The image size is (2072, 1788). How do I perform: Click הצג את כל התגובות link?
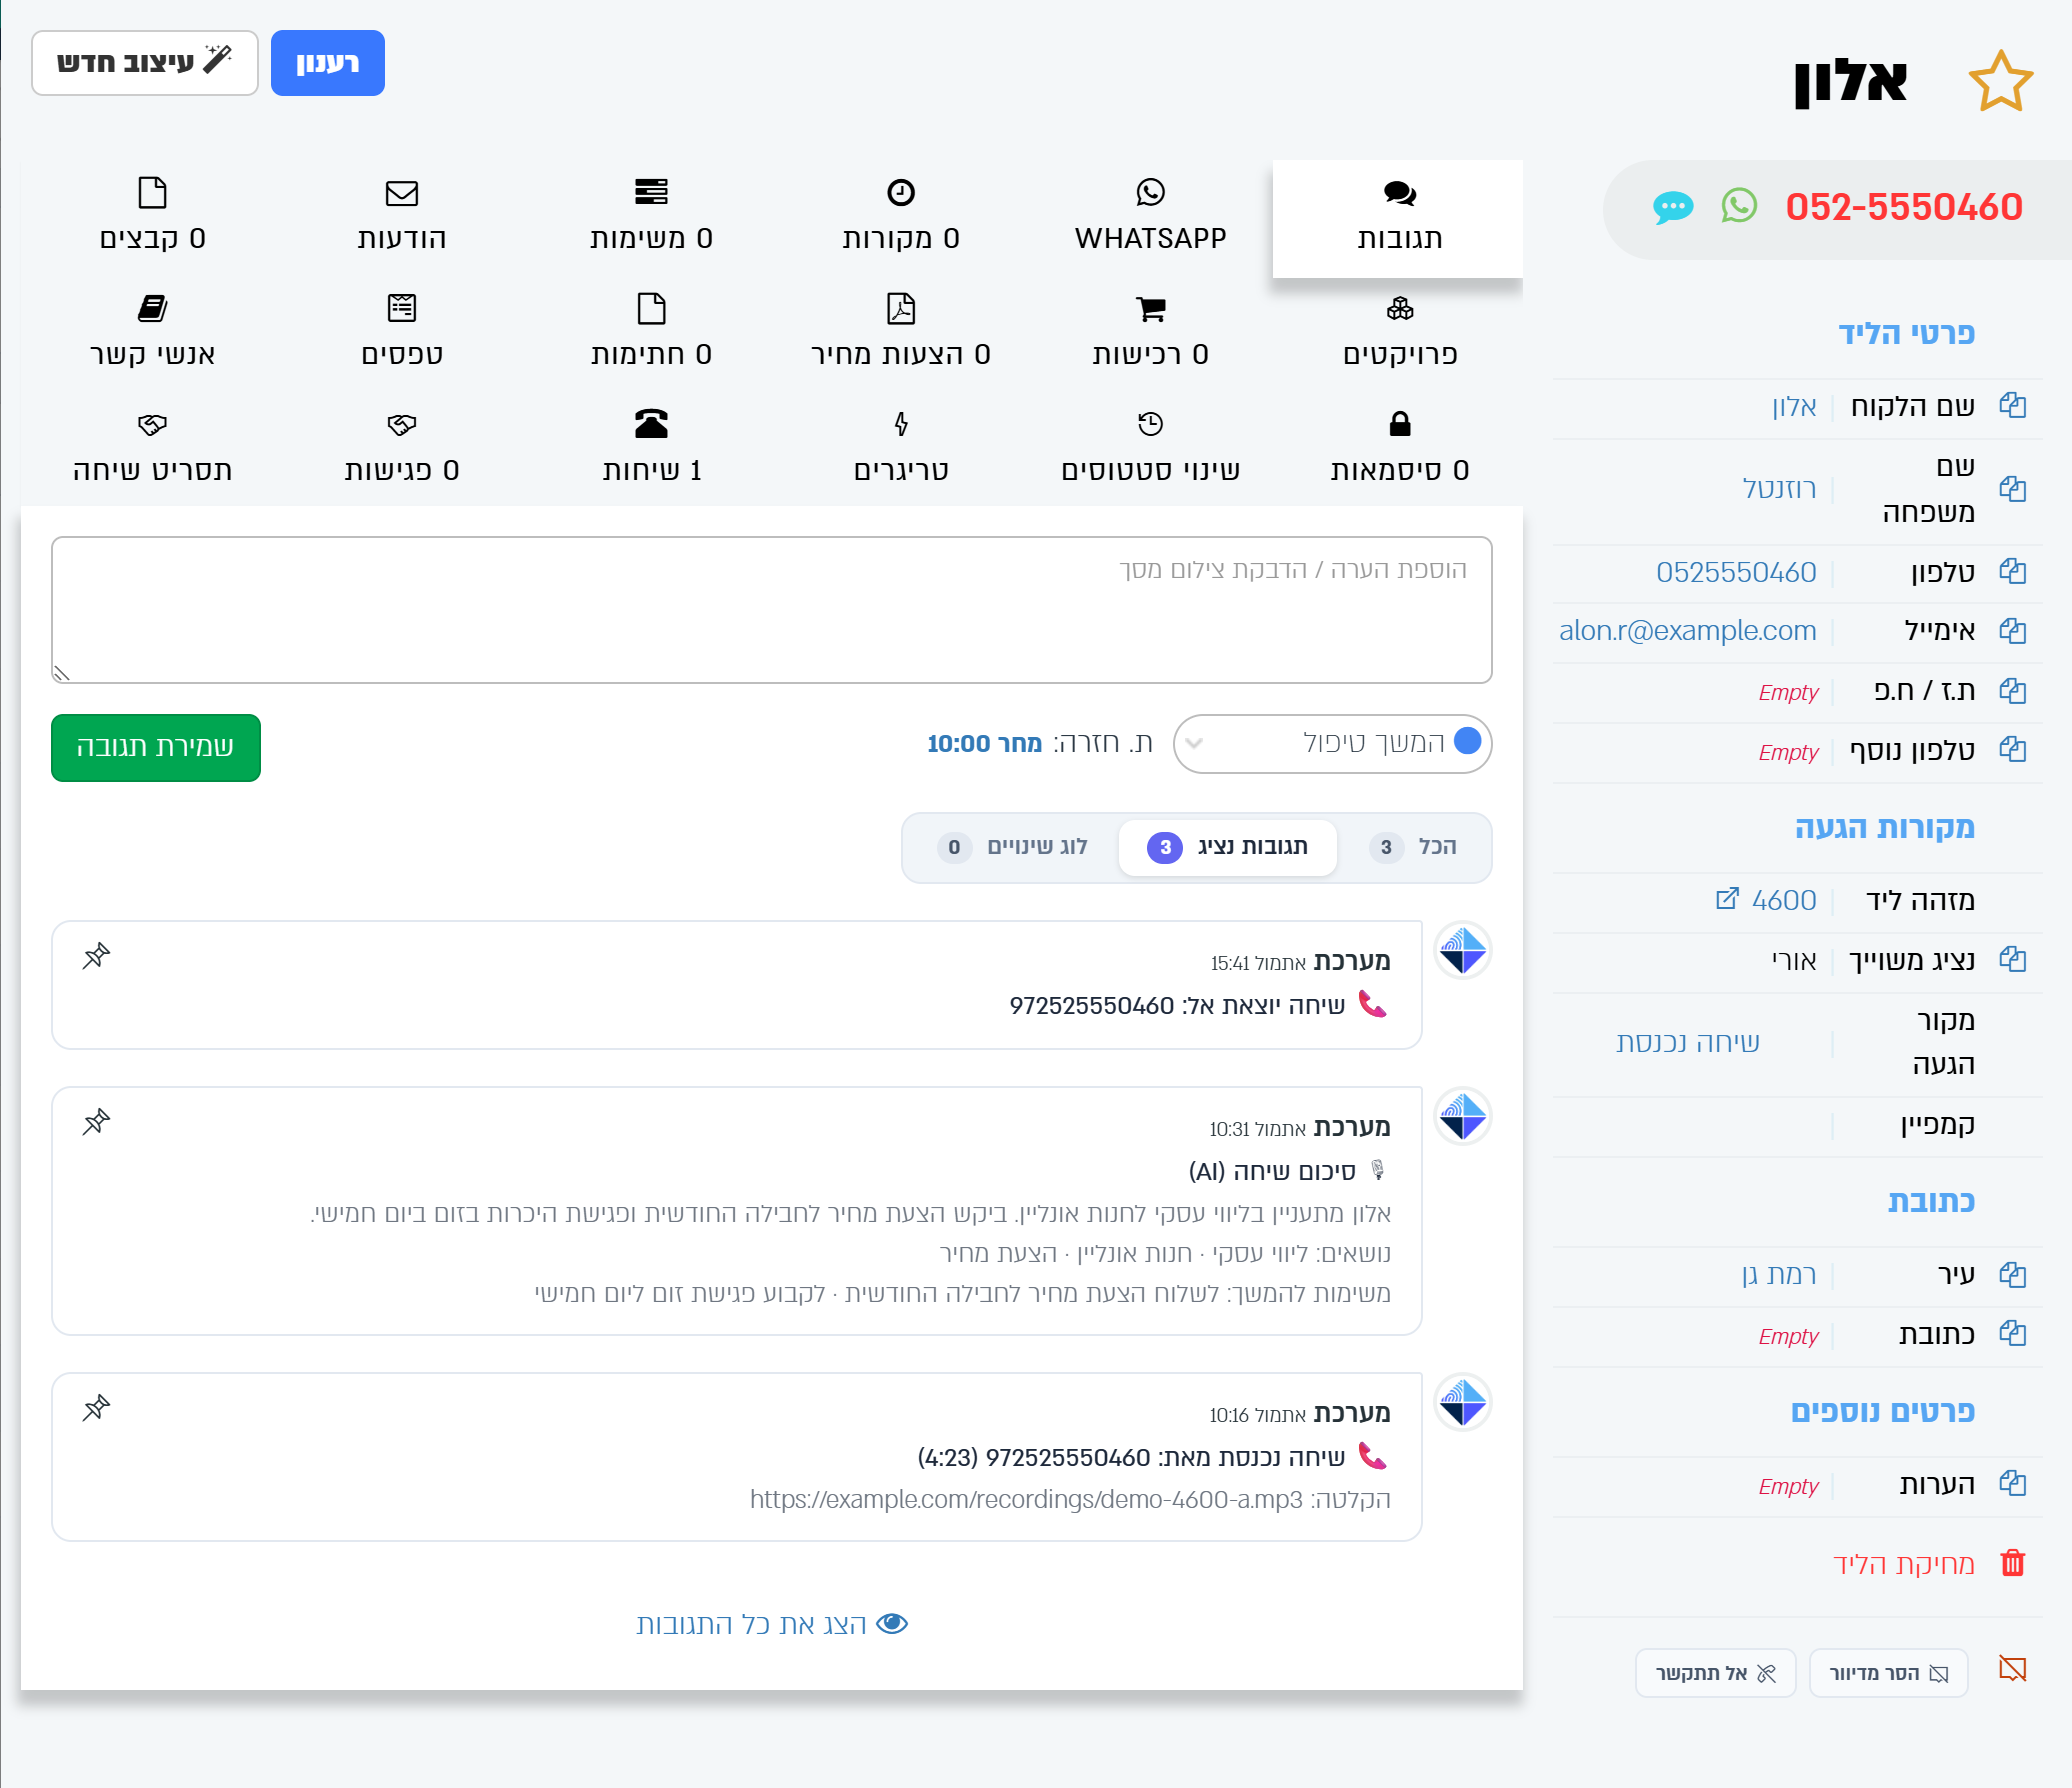[771, 1624]
